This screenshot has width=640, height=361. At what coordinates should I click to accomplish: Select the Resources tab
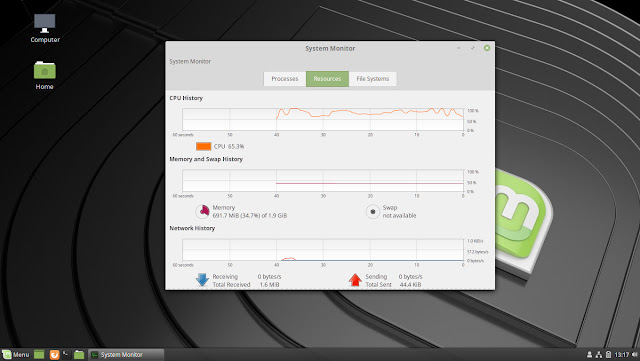[327, 79]
